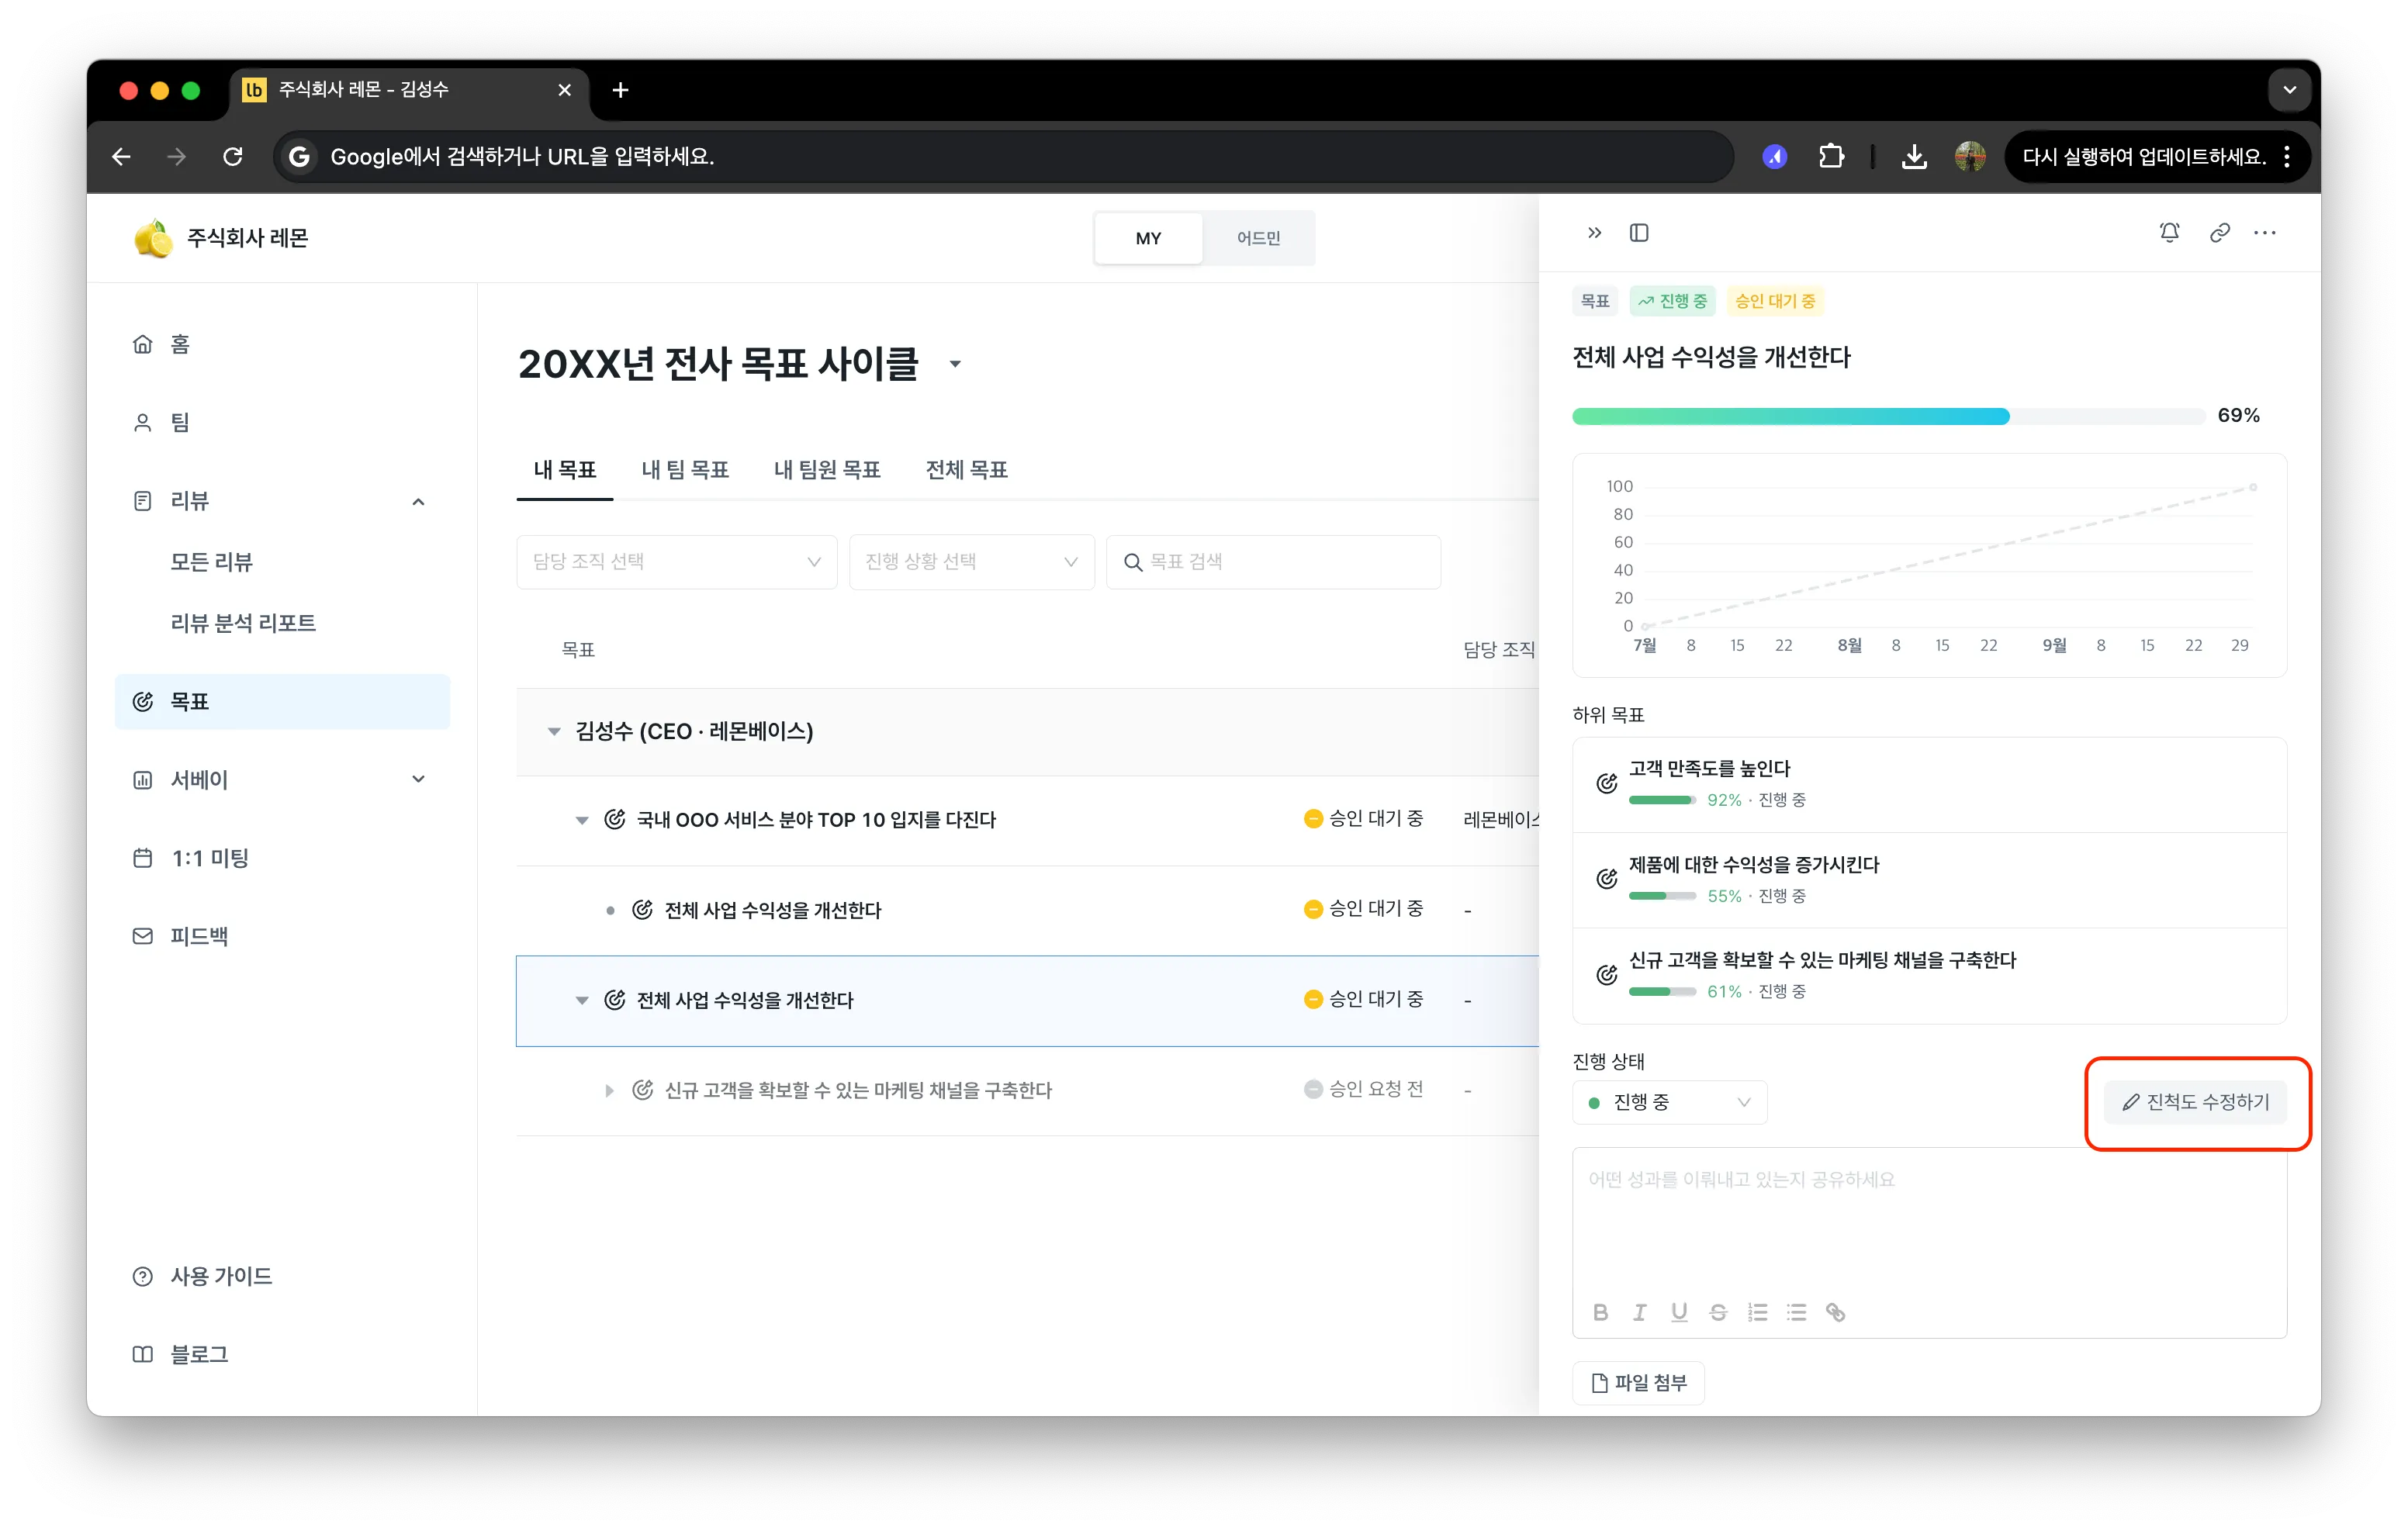Reload the browser page
Viewport: 2408px width, 1531px height.
(x=232, y=156)
